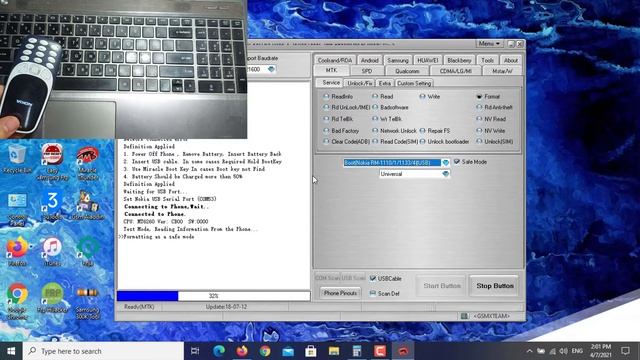Image resolution: width=640 pixels, height=360 pixels.
Task: Click Miracle Box app on the taskbar
Action: click(403, 351)
